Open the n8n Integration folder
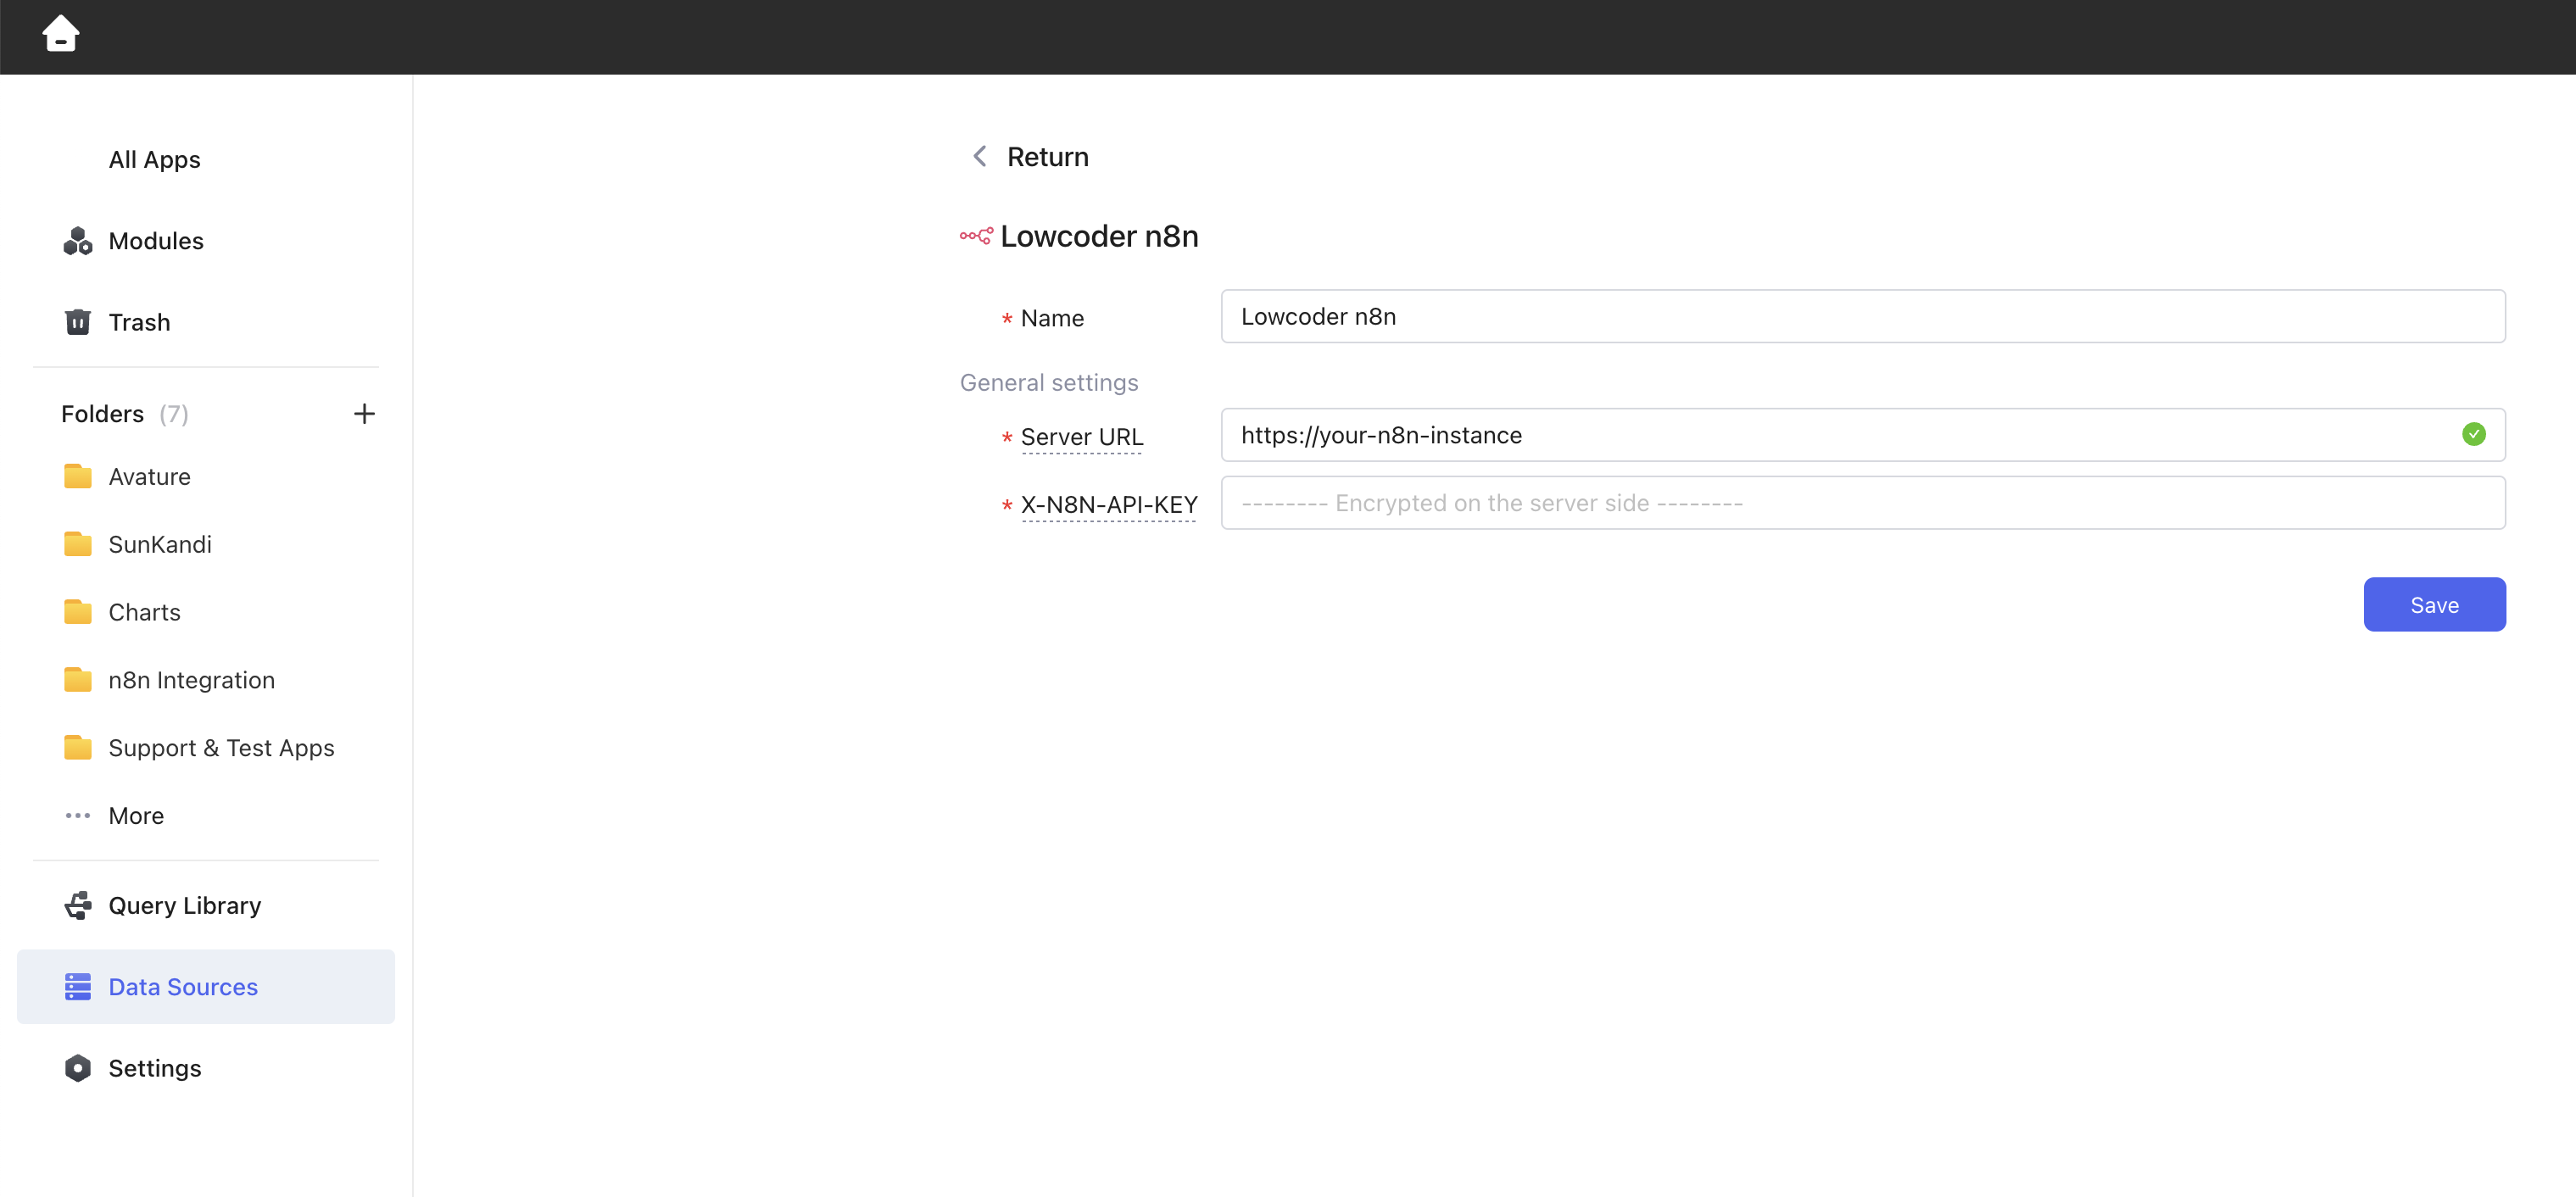 [191, 680]
